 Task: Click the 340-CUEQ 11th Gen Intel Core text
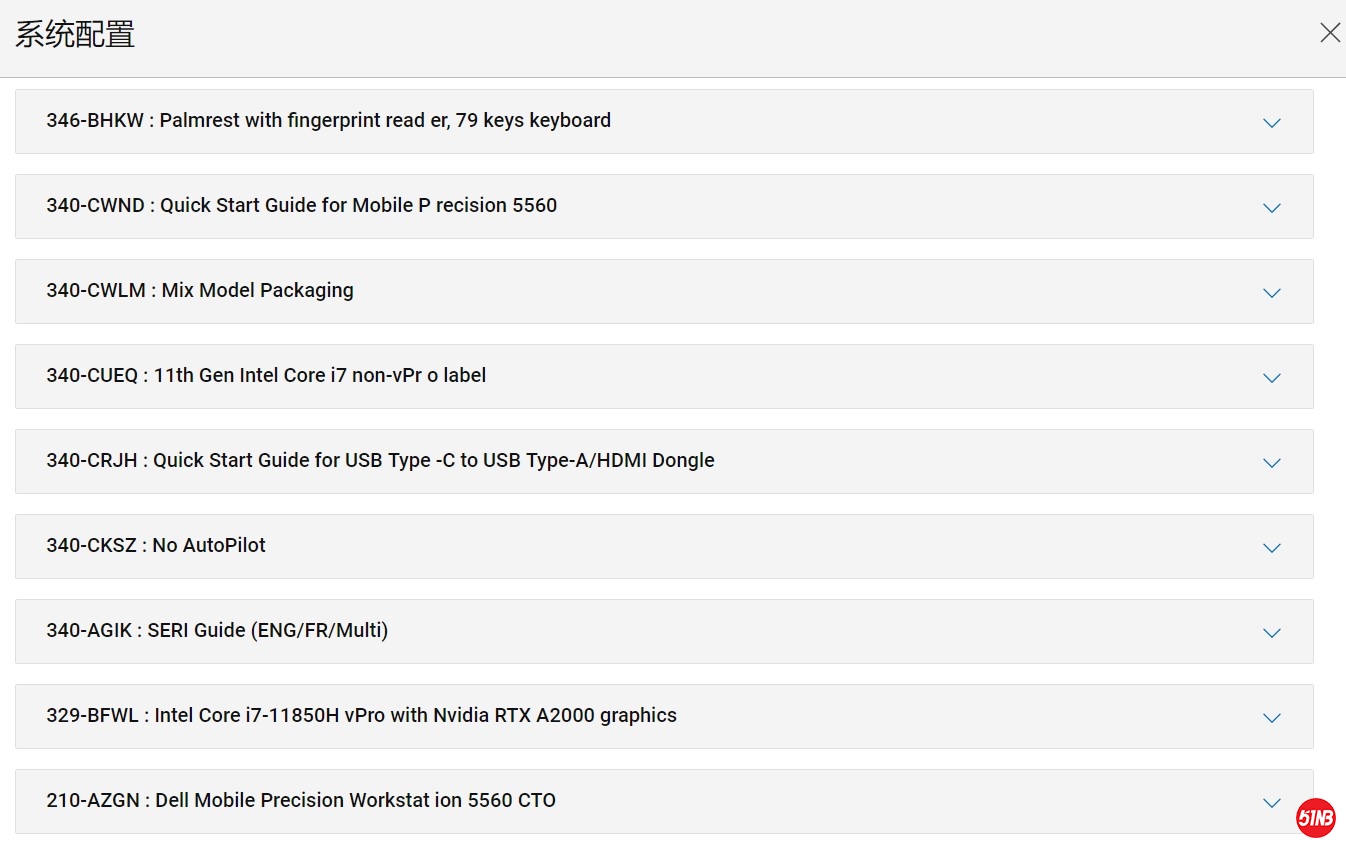point(266,376)
